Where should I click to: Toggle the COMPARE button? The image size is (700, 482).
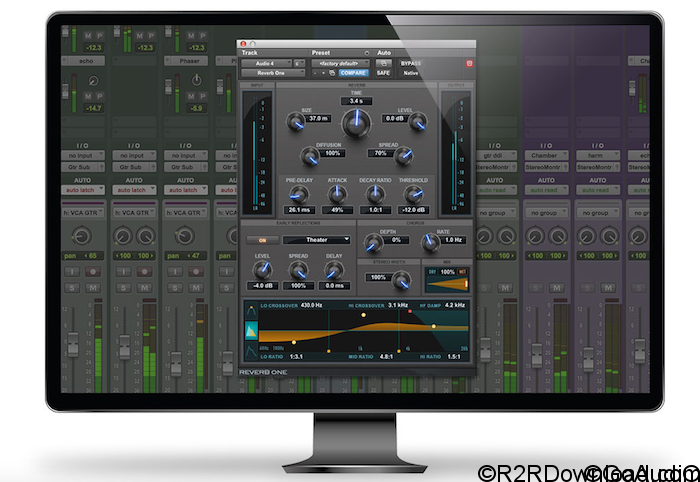click(x=353, y=73)
